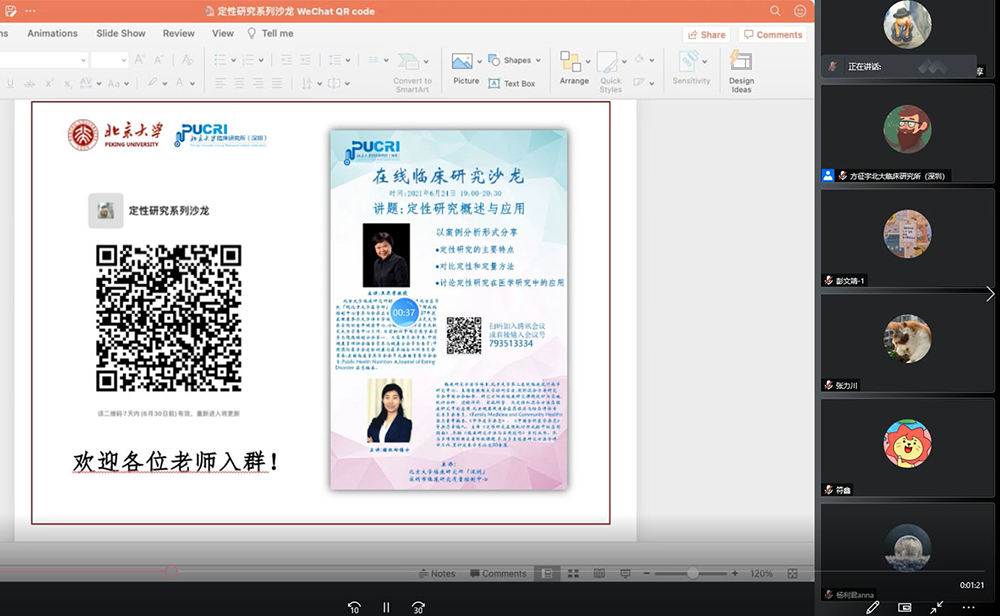
Task: Increase font size with larger A icon
Action: click(x=139, y=60)
